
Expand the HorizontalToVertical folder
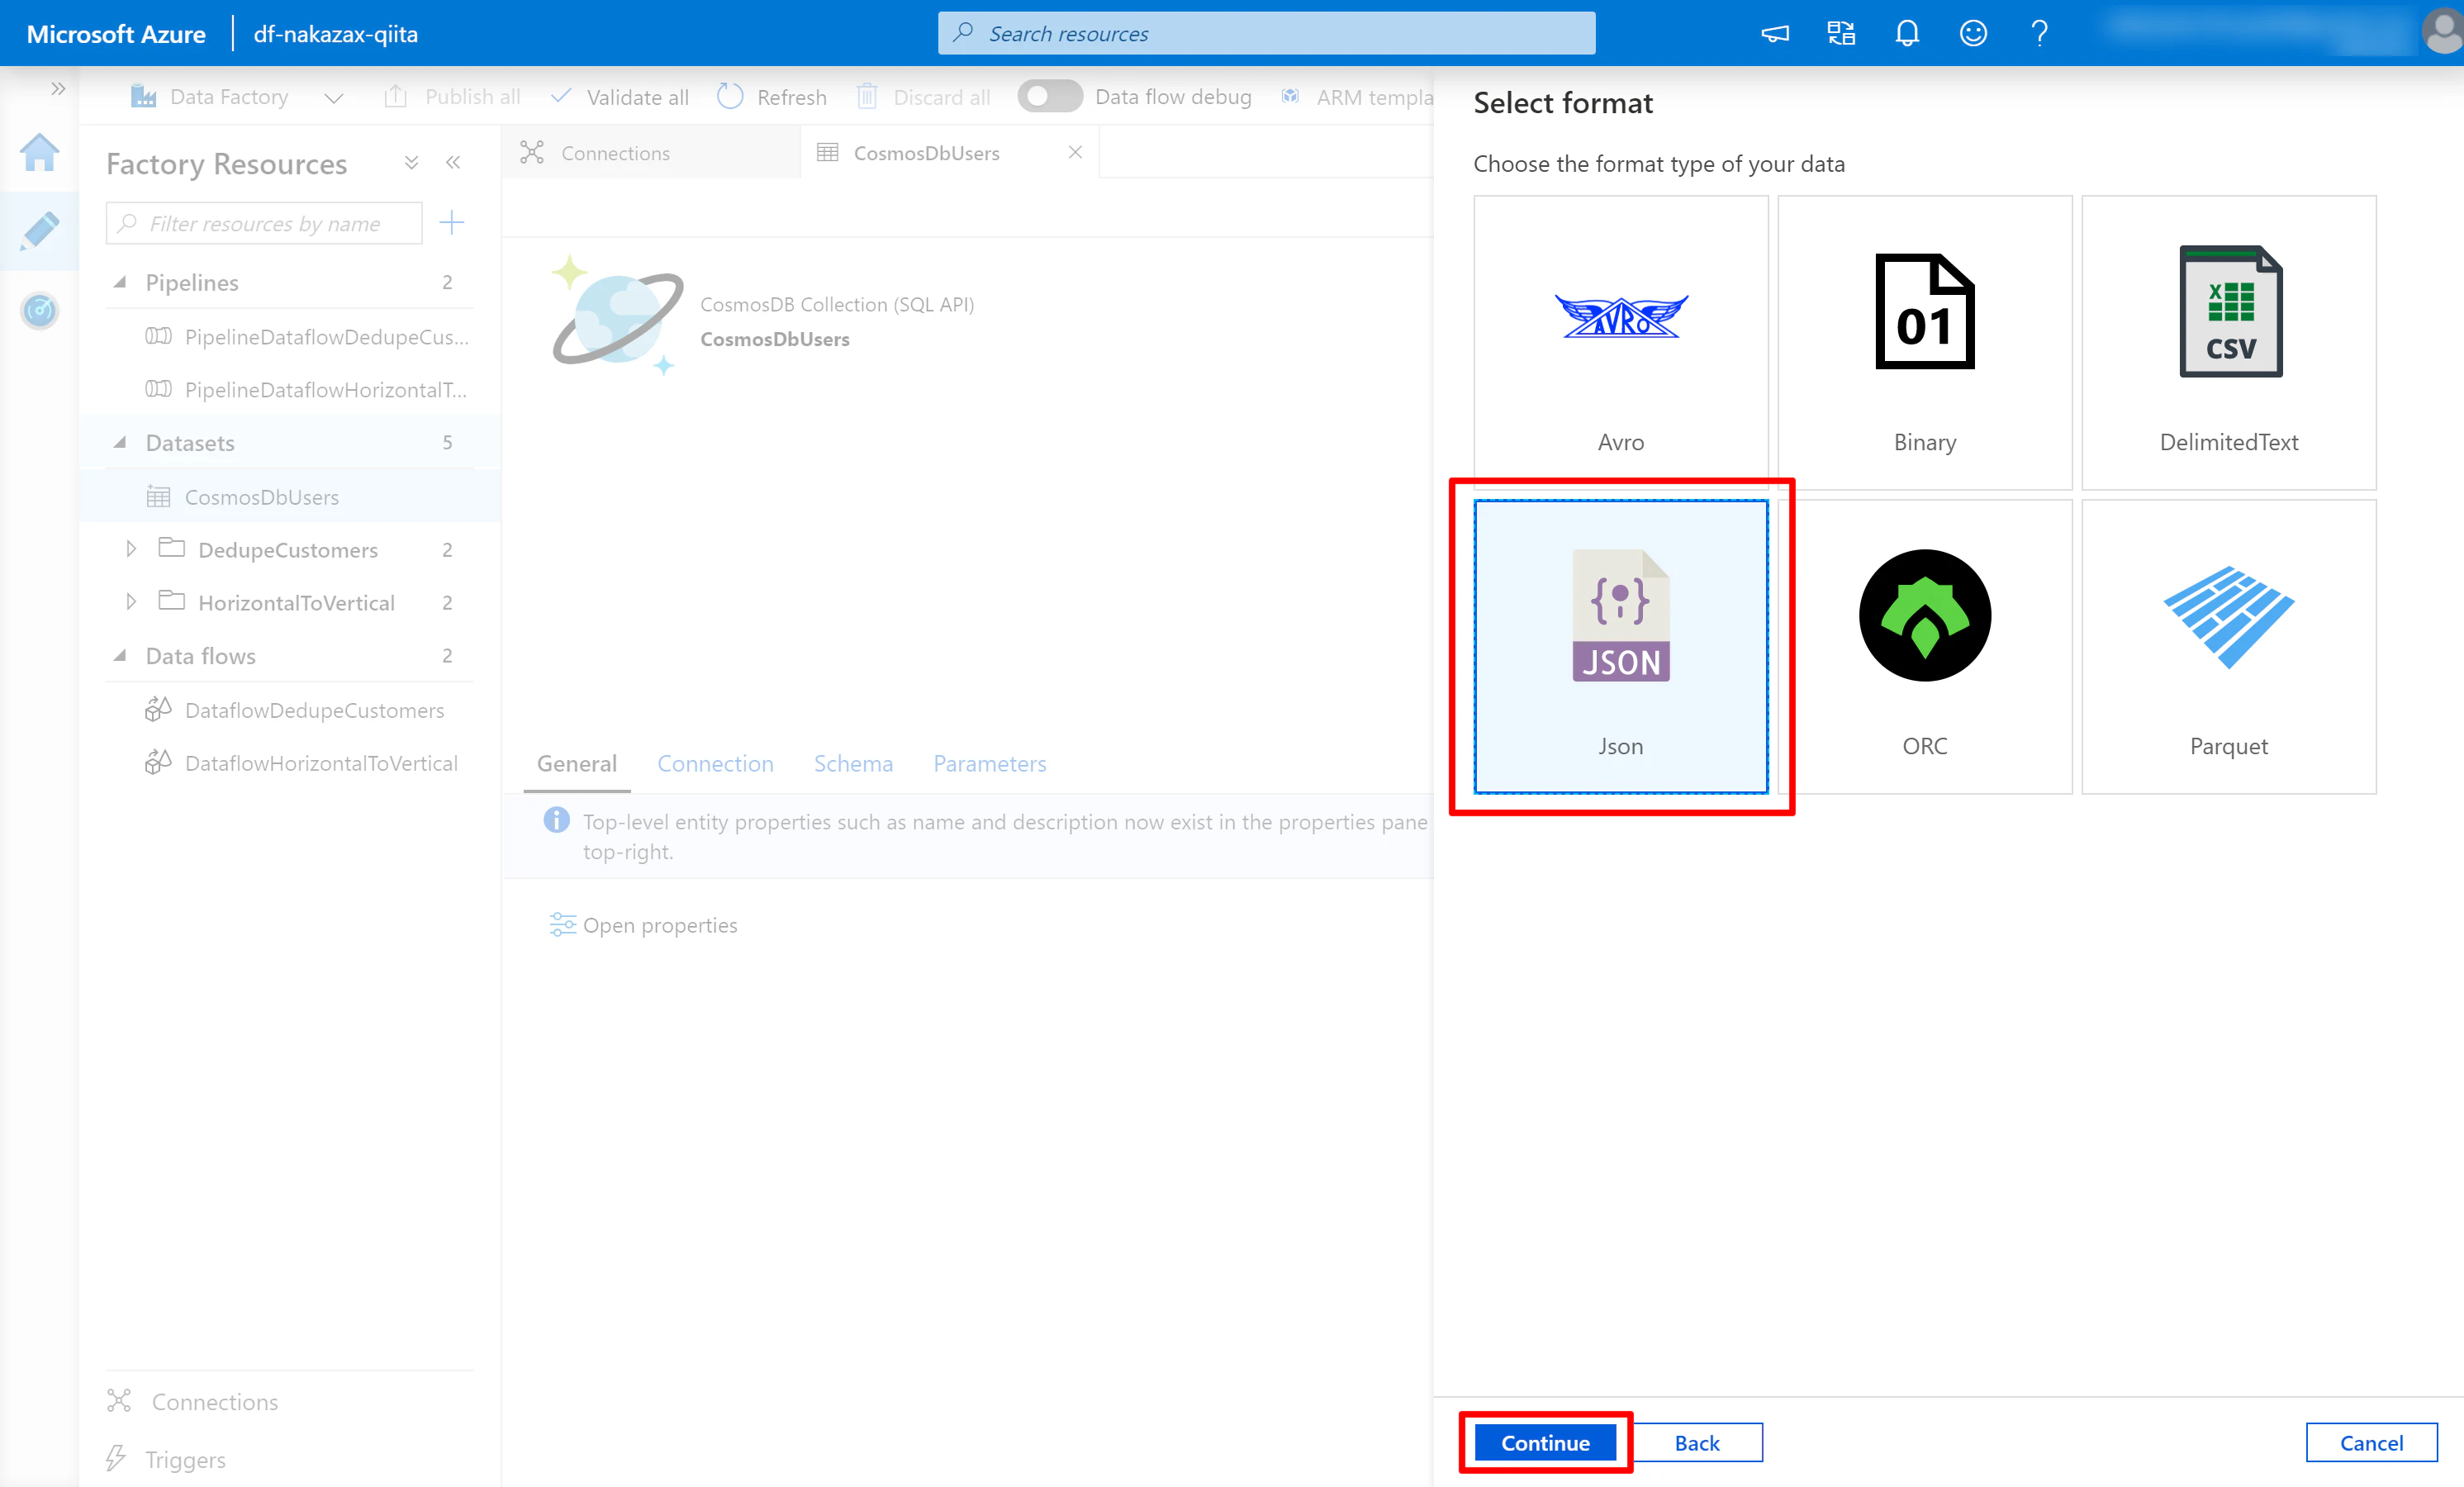pyautogui.click(x=130, y=602)
